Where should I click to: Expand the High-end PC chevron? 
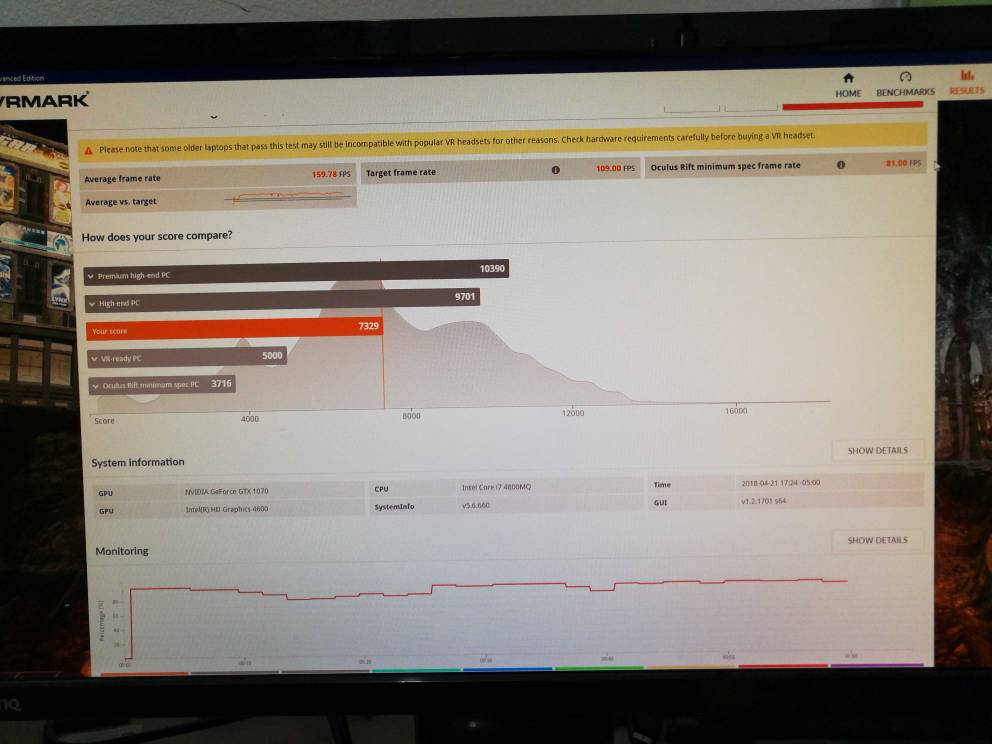92,304
